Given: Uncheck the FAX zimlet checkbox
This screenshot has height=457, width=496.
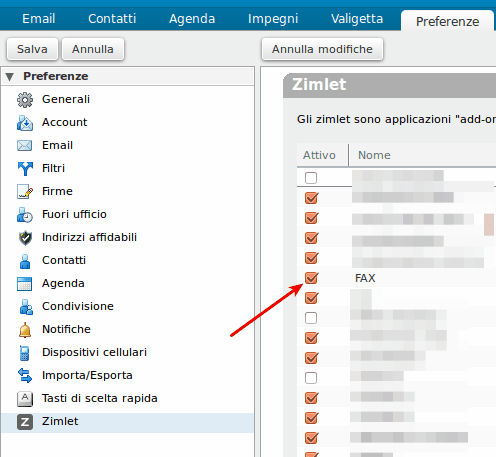Looking at the screenshot, I should click(311, 278).
